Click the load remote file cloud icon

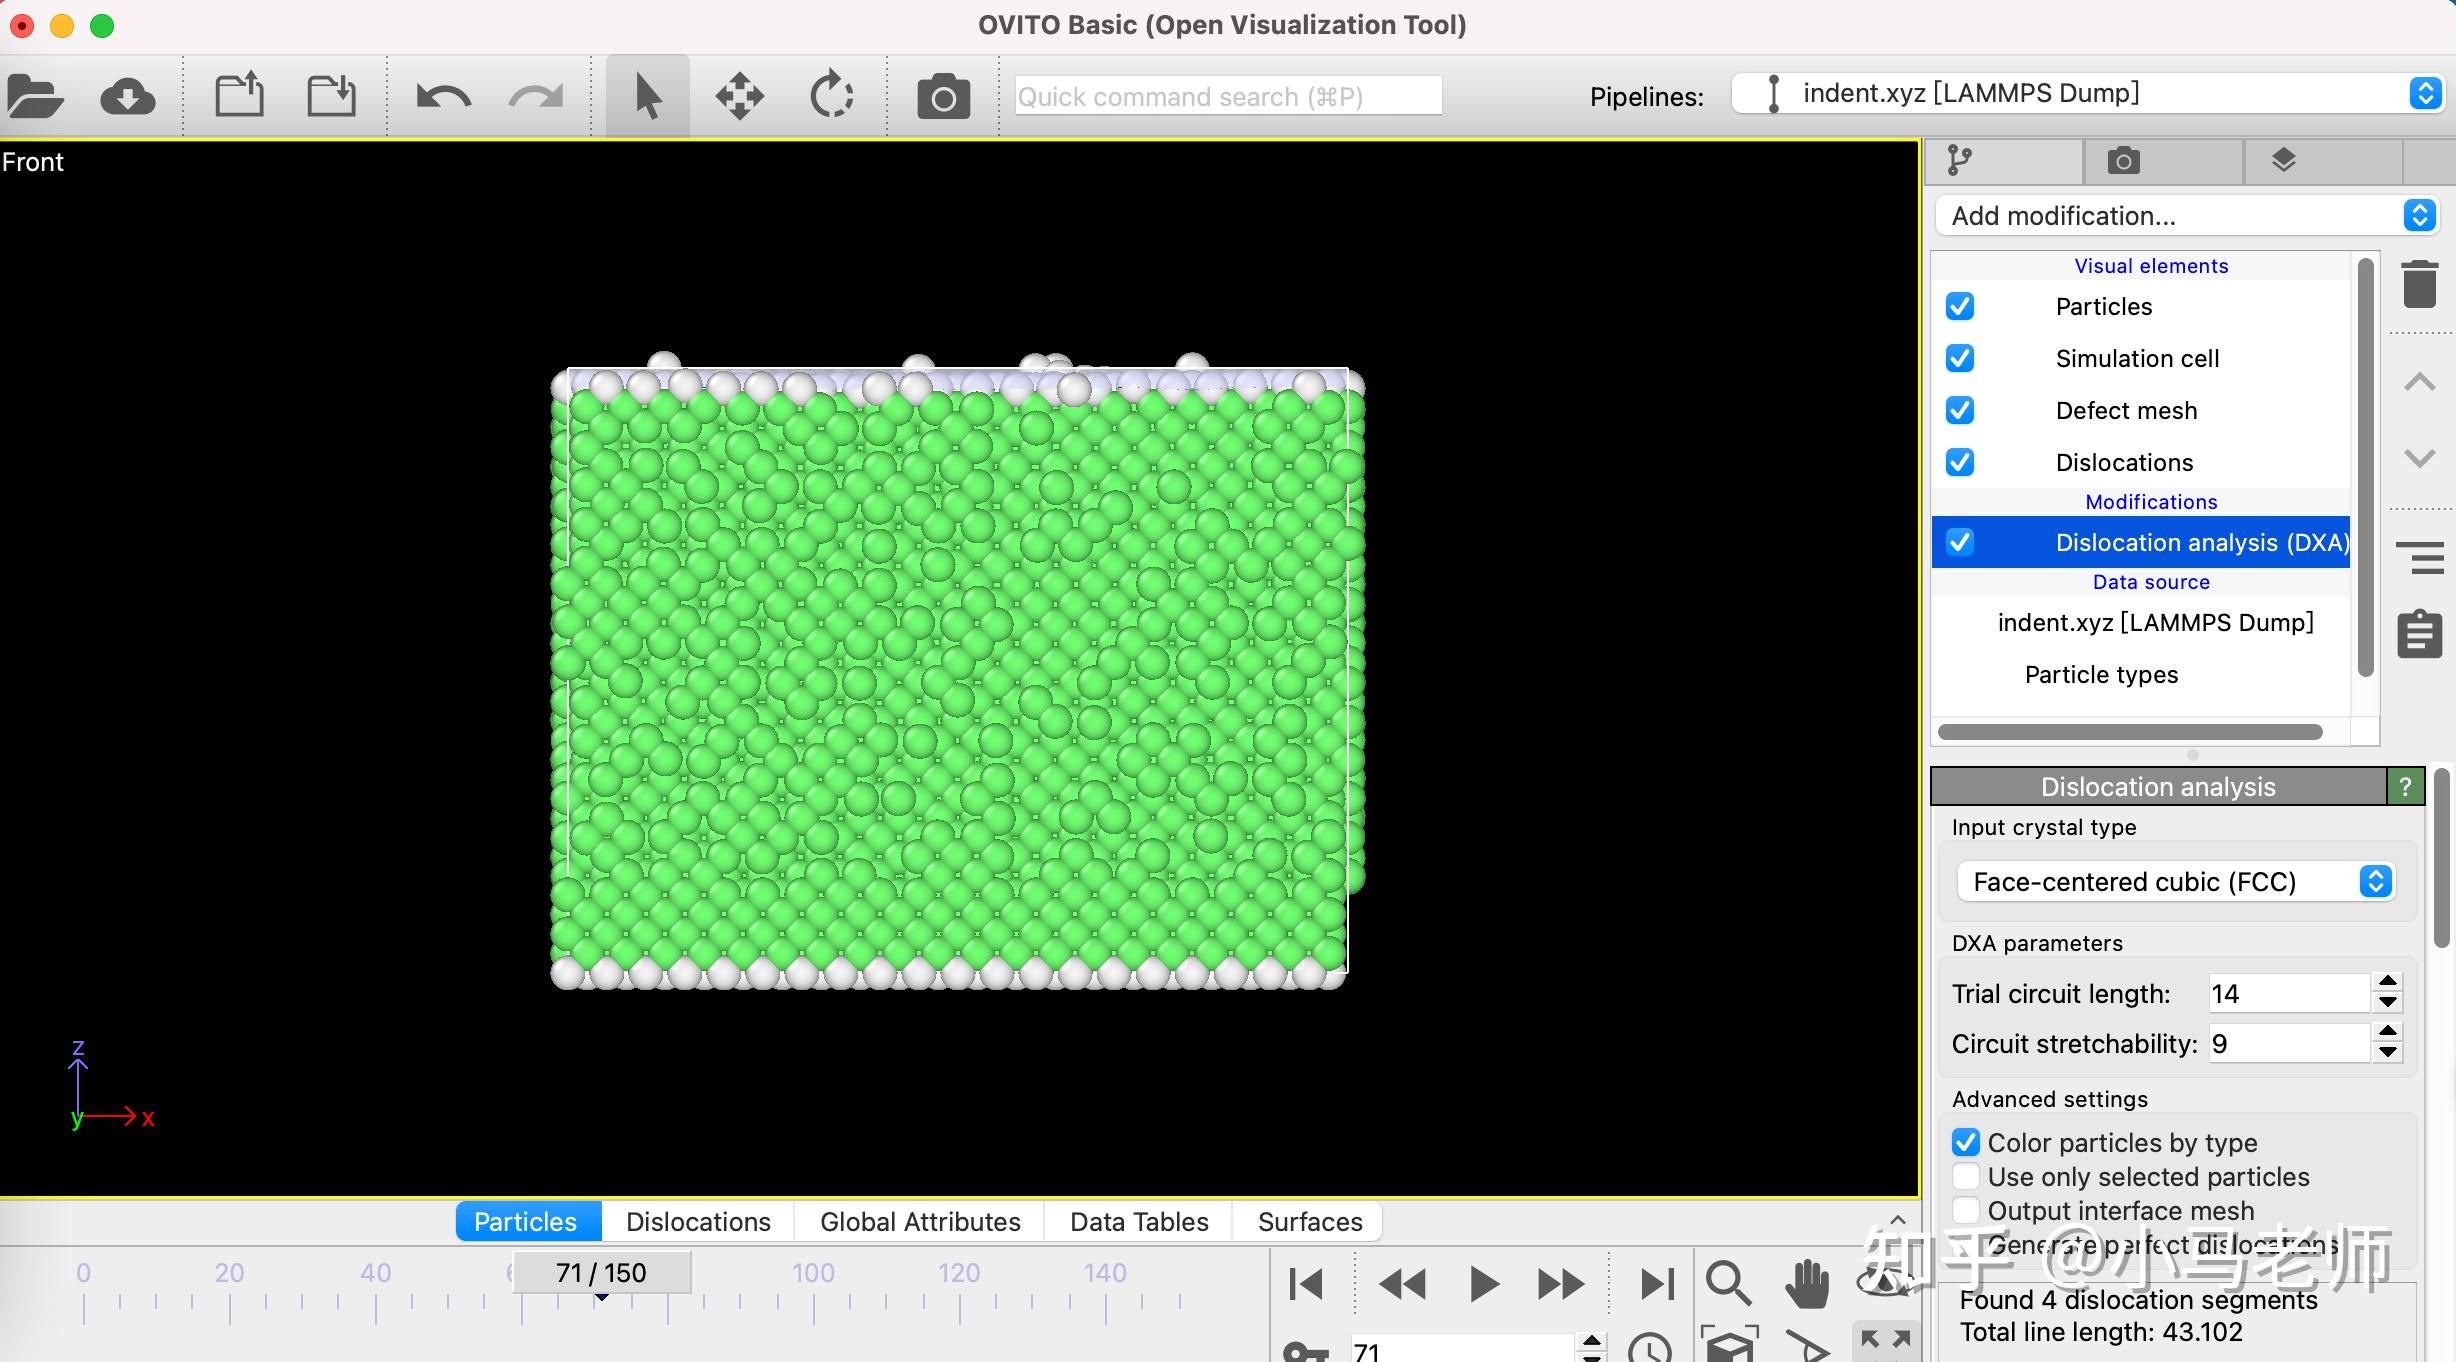(127, 97)
